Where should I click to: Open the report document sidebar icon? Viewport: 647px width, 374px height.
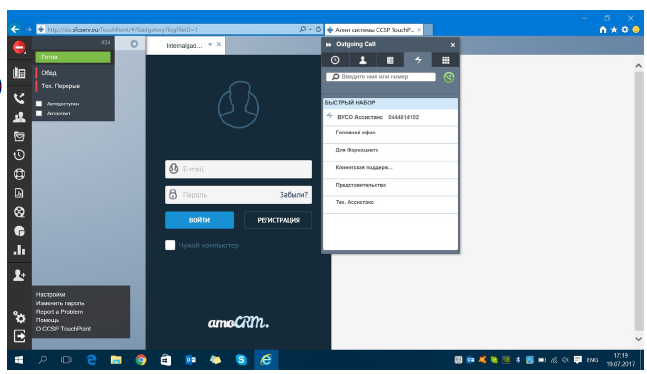pyautogui.click(x=19, y=193)
